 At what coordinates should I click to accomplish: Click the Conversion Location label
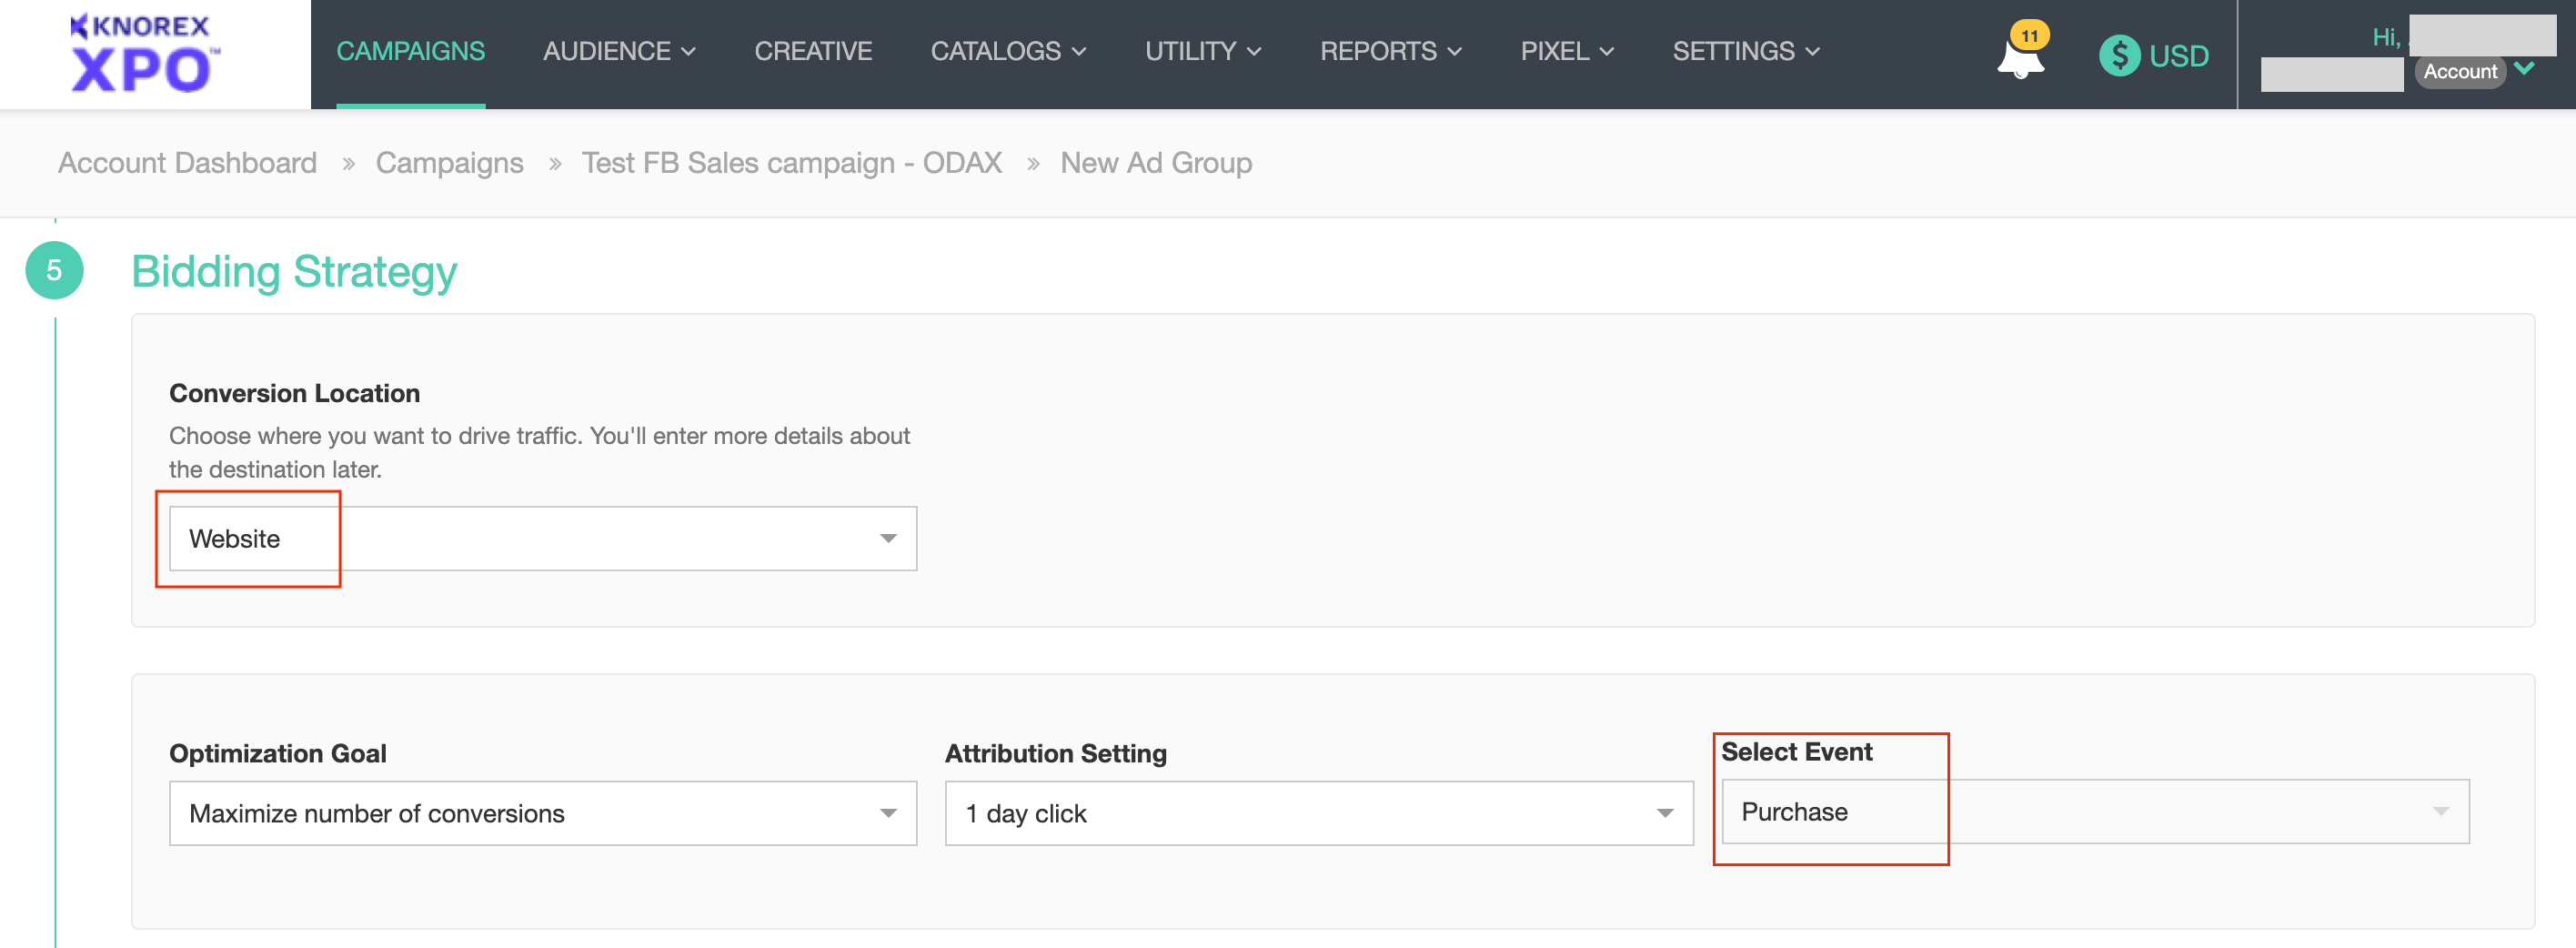point(294,393)
